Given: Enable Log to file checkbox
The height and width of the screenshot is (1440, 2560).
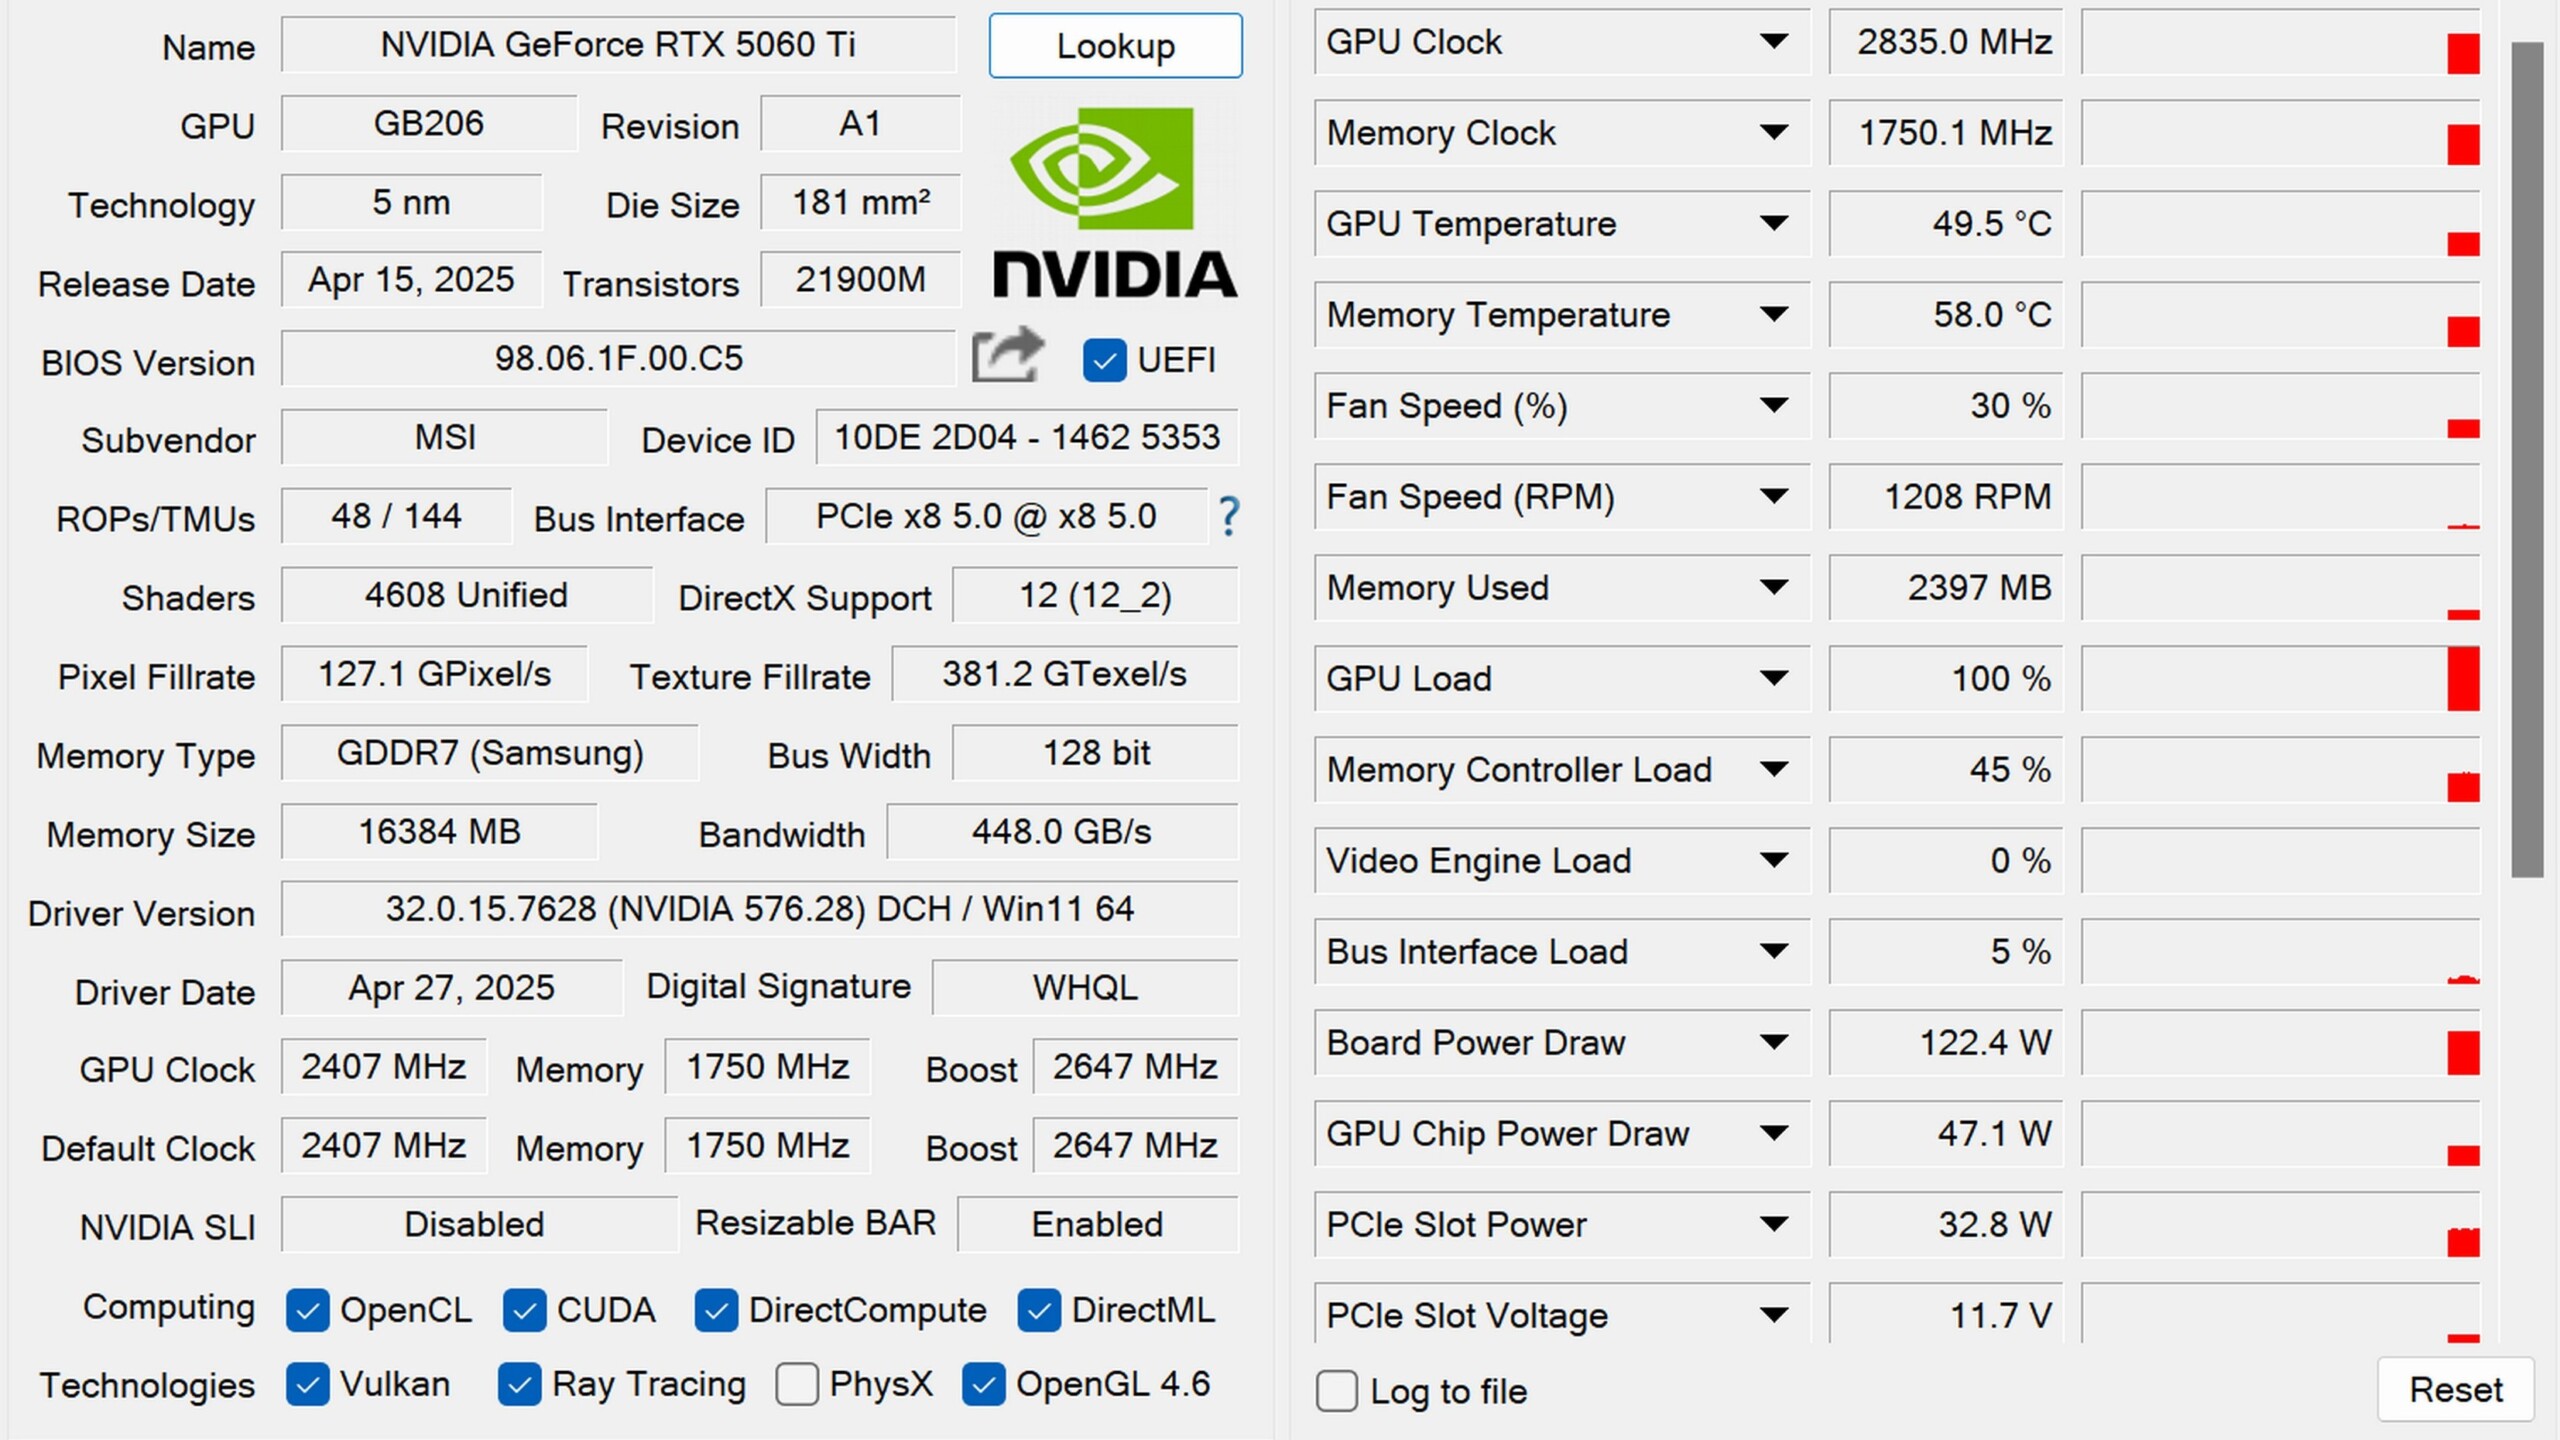Looking at the screenshot, I should point(1337,1391).
